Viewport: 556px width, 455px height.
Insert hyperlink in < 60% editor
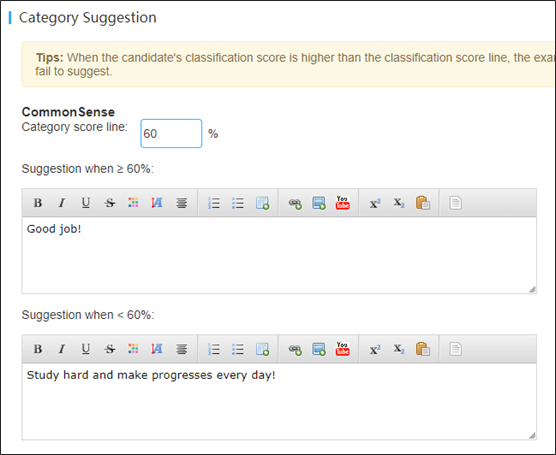(x=295, y=349)
